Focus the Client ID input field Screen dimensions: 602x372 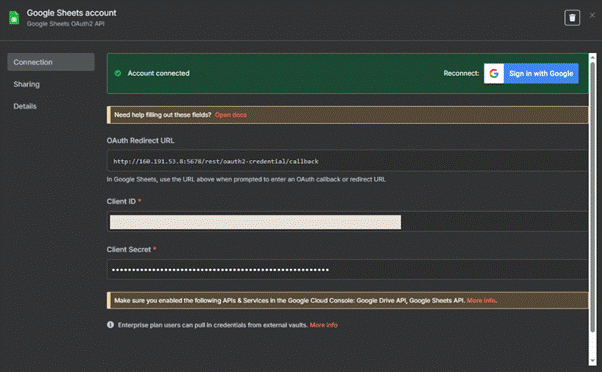347,222
